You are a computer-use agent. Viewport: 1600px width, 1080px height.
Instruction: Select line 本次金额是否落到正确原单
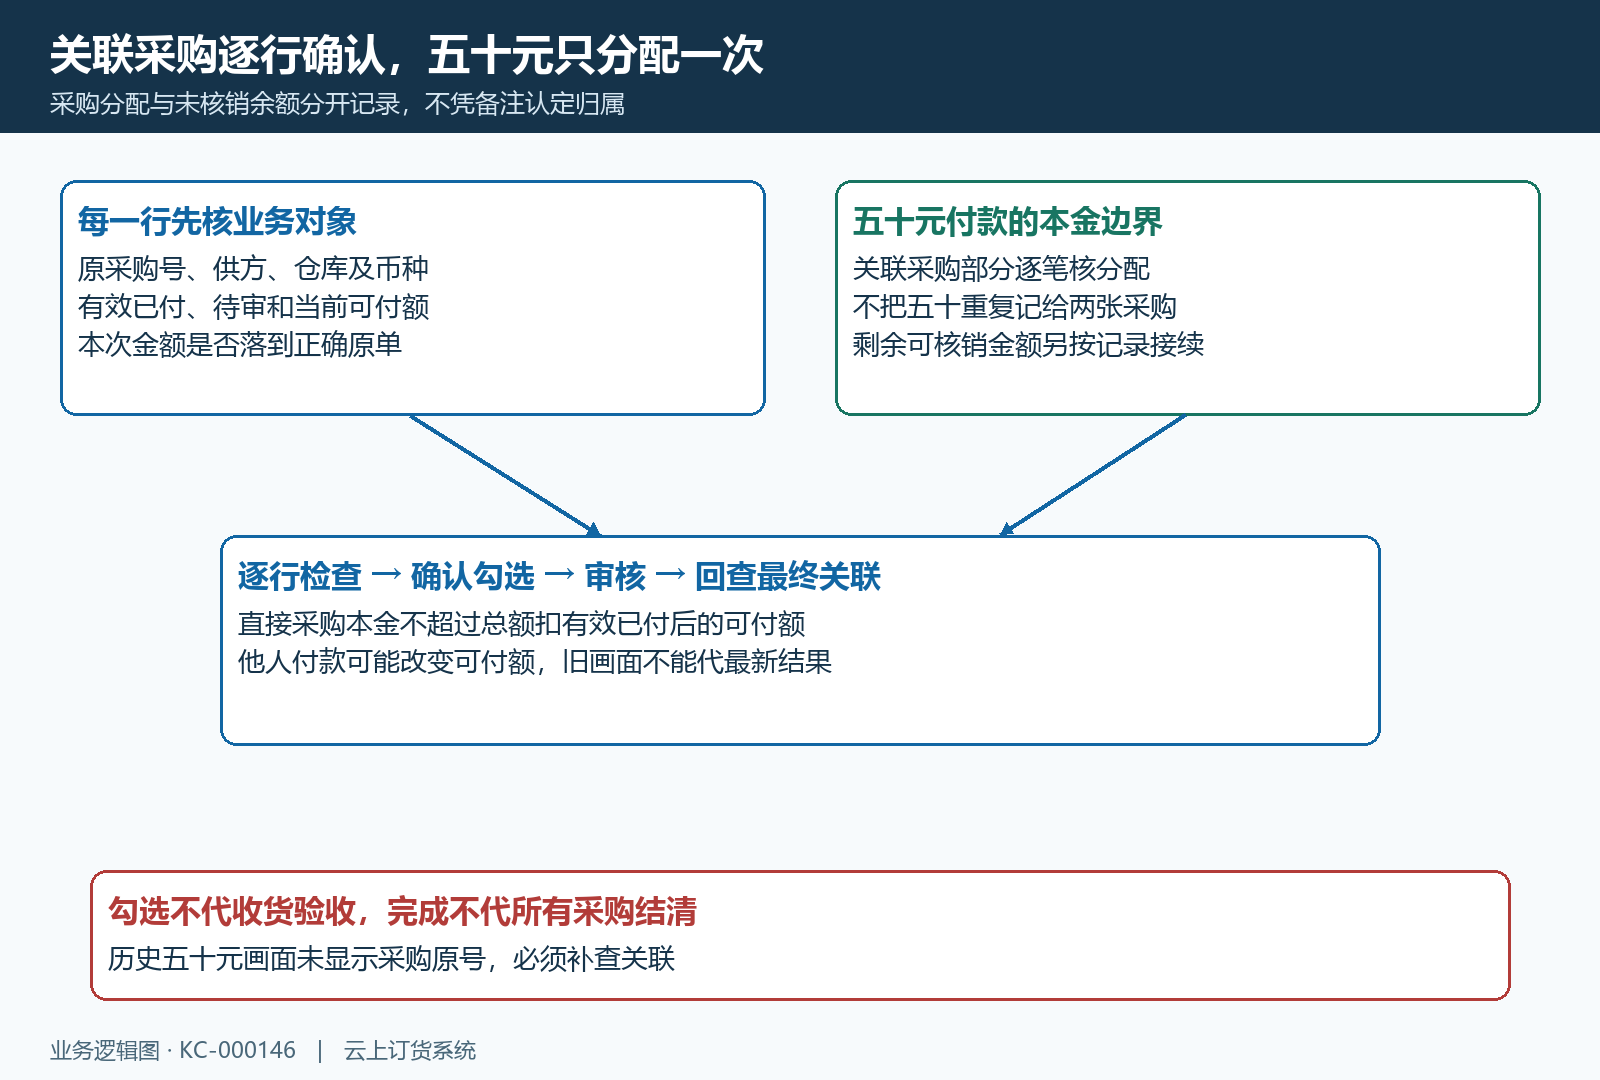pyautogui.click(x=240, y=344)
